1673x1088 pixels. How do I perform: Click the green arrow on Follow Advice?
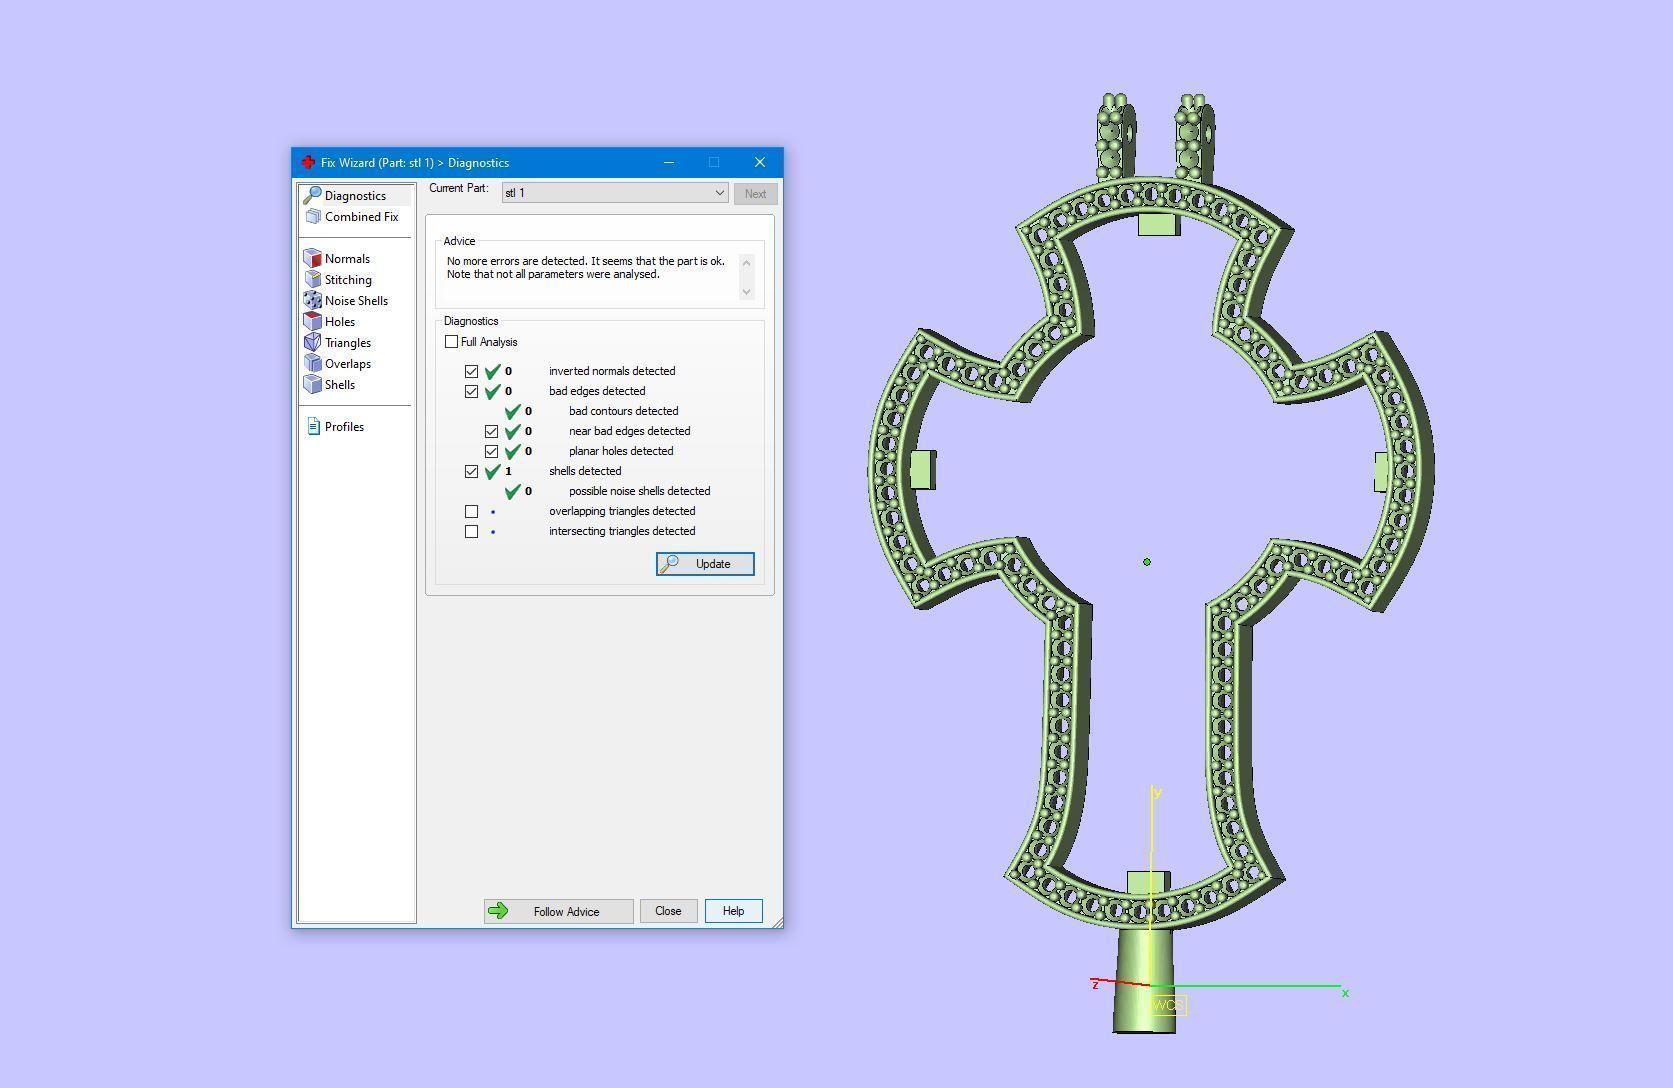click(498, 911)
